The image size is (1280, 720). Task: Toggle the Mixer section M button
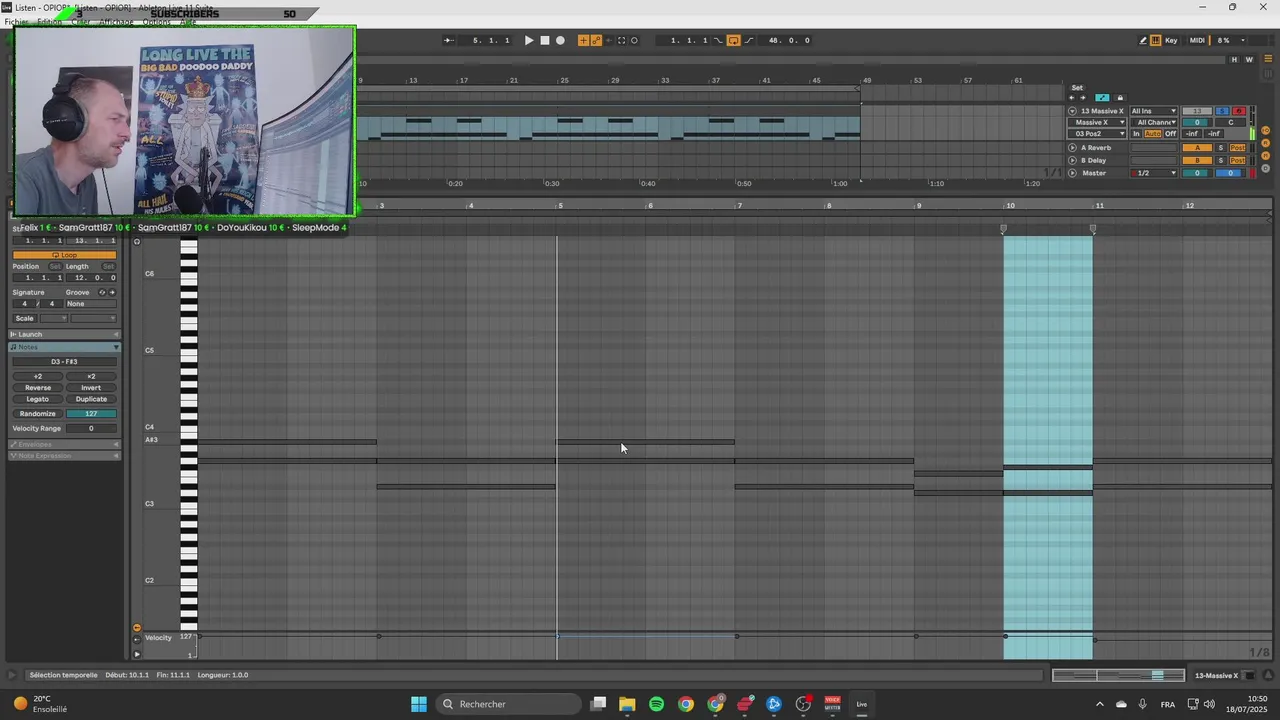[x=1266, y=155]
